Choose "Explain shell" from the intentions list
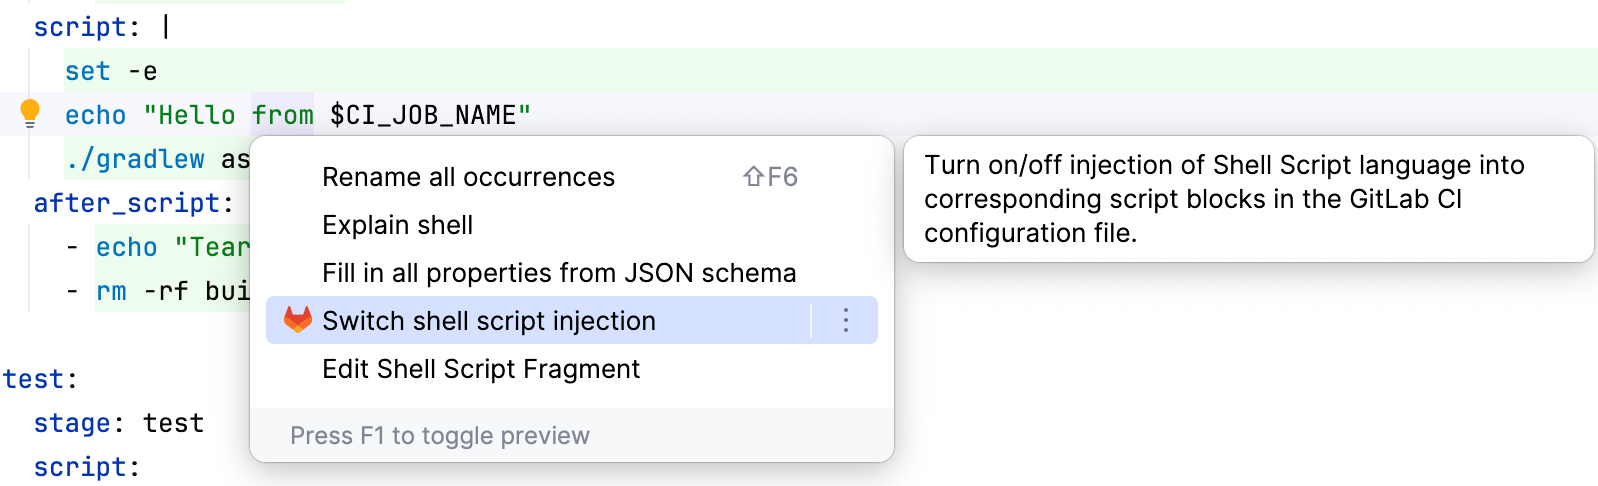This screenshot has height=486, width=1598. 397,225
